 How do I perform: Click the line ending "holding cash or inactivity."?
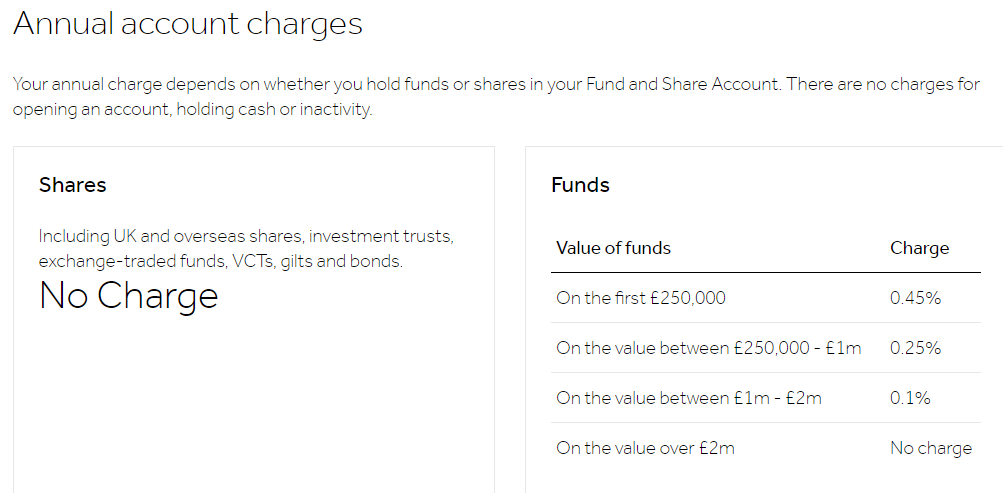pos(192,110)
